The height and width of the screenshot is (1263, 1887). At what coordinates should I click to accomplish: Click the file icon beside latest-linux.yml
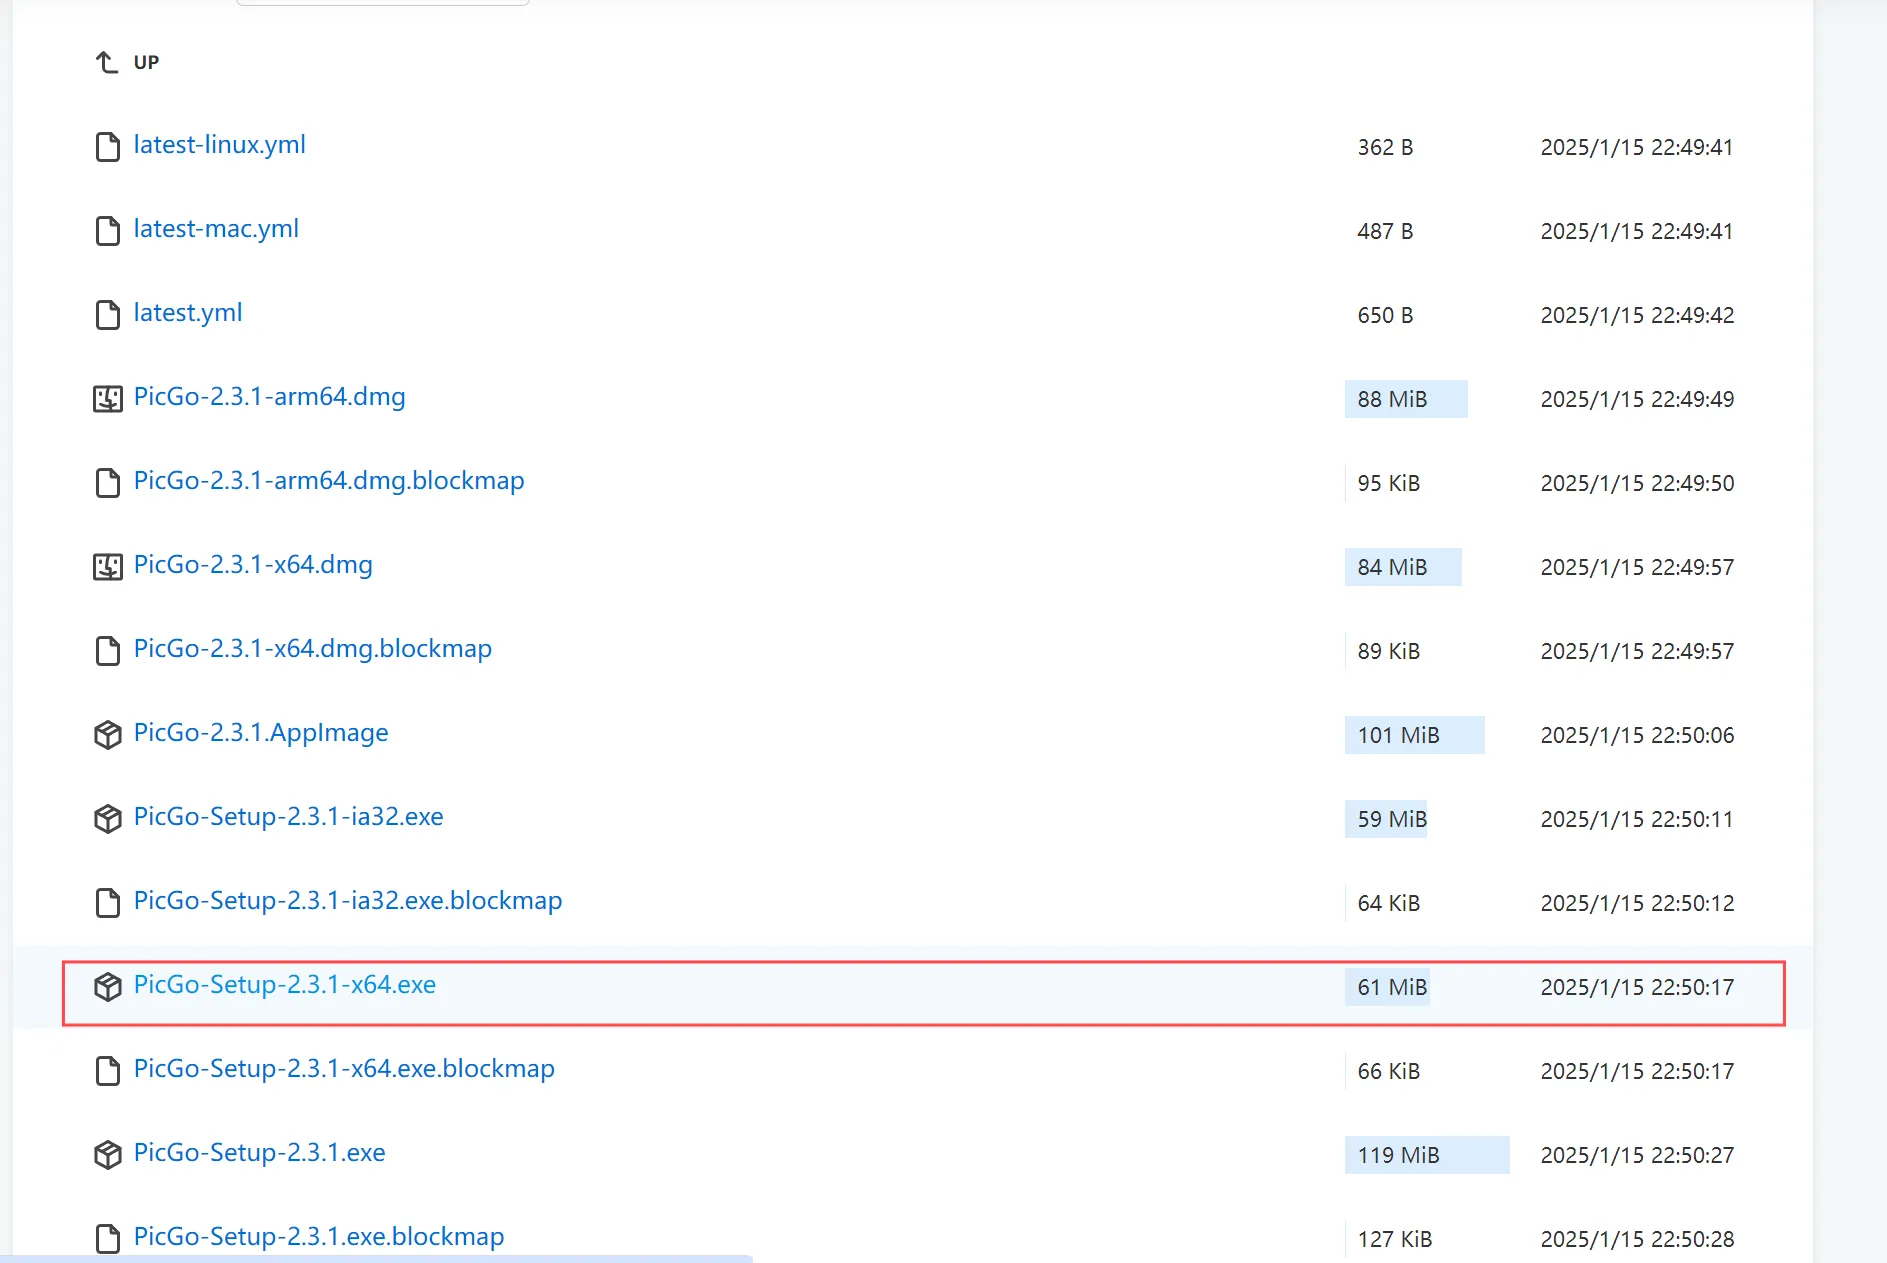point(107,147)
